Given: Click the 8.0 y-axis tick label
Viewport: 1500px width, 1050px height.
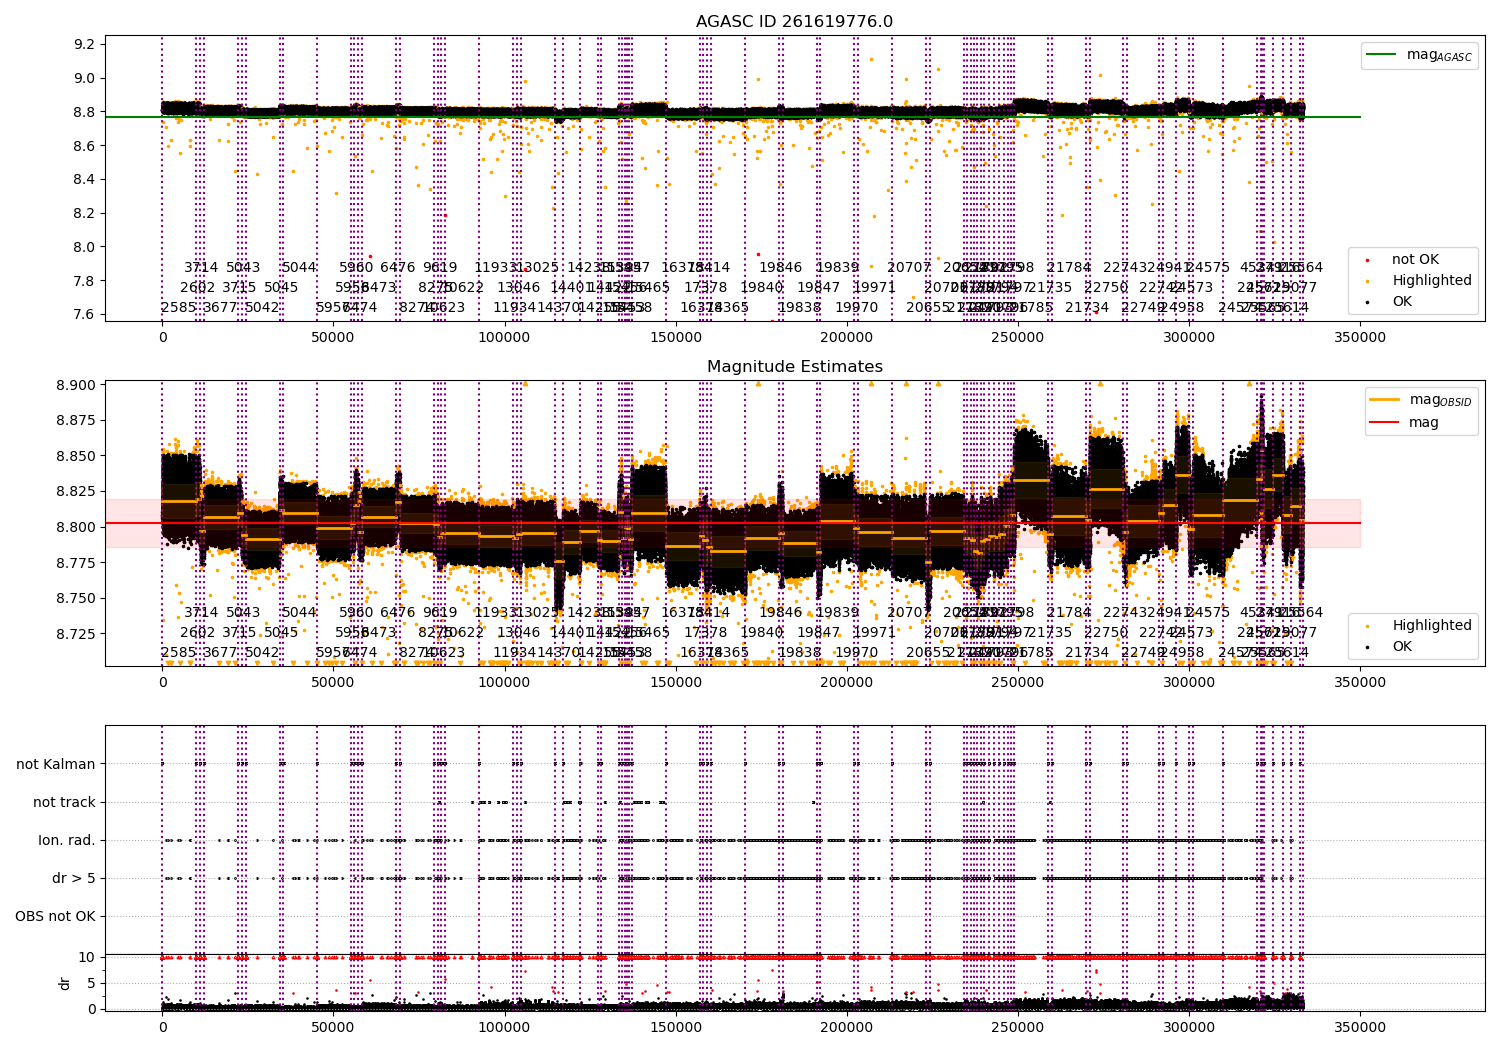Looking at the screenshot, I should [85, 247].
